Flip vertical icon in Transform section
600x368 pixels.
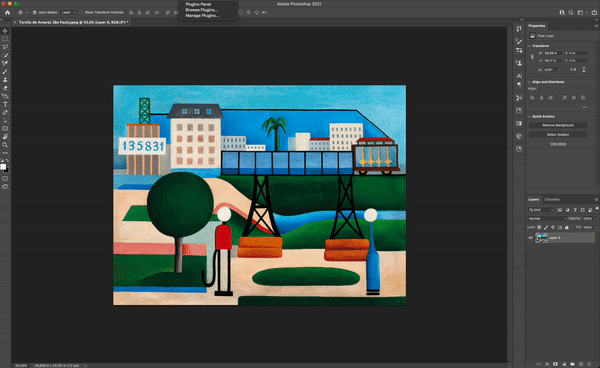(x=584, y=70)
